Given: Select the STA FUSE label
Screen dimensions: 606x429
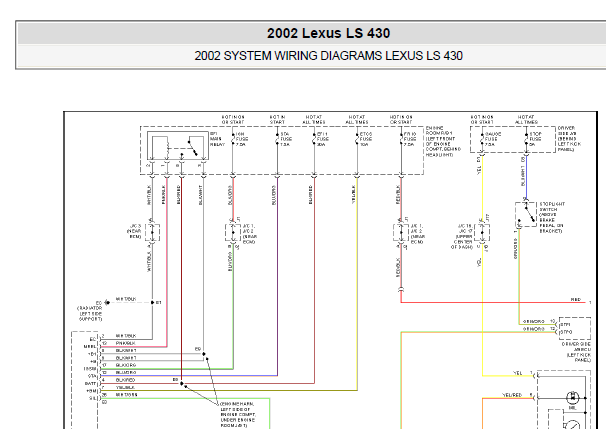Looking at the screenshot, I should tap(286, 139).
